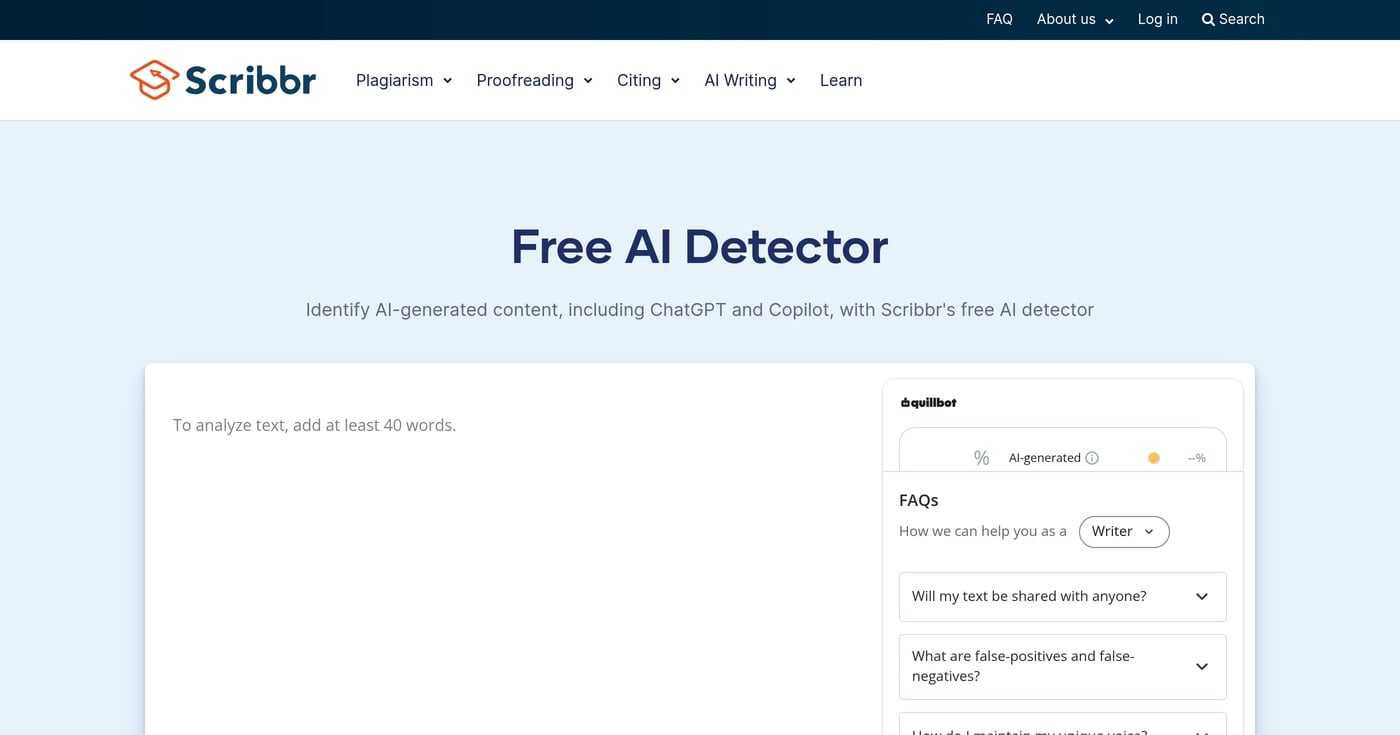
Task: Click the '--%' AI-generated value
Action: [x=1197, y=458]
